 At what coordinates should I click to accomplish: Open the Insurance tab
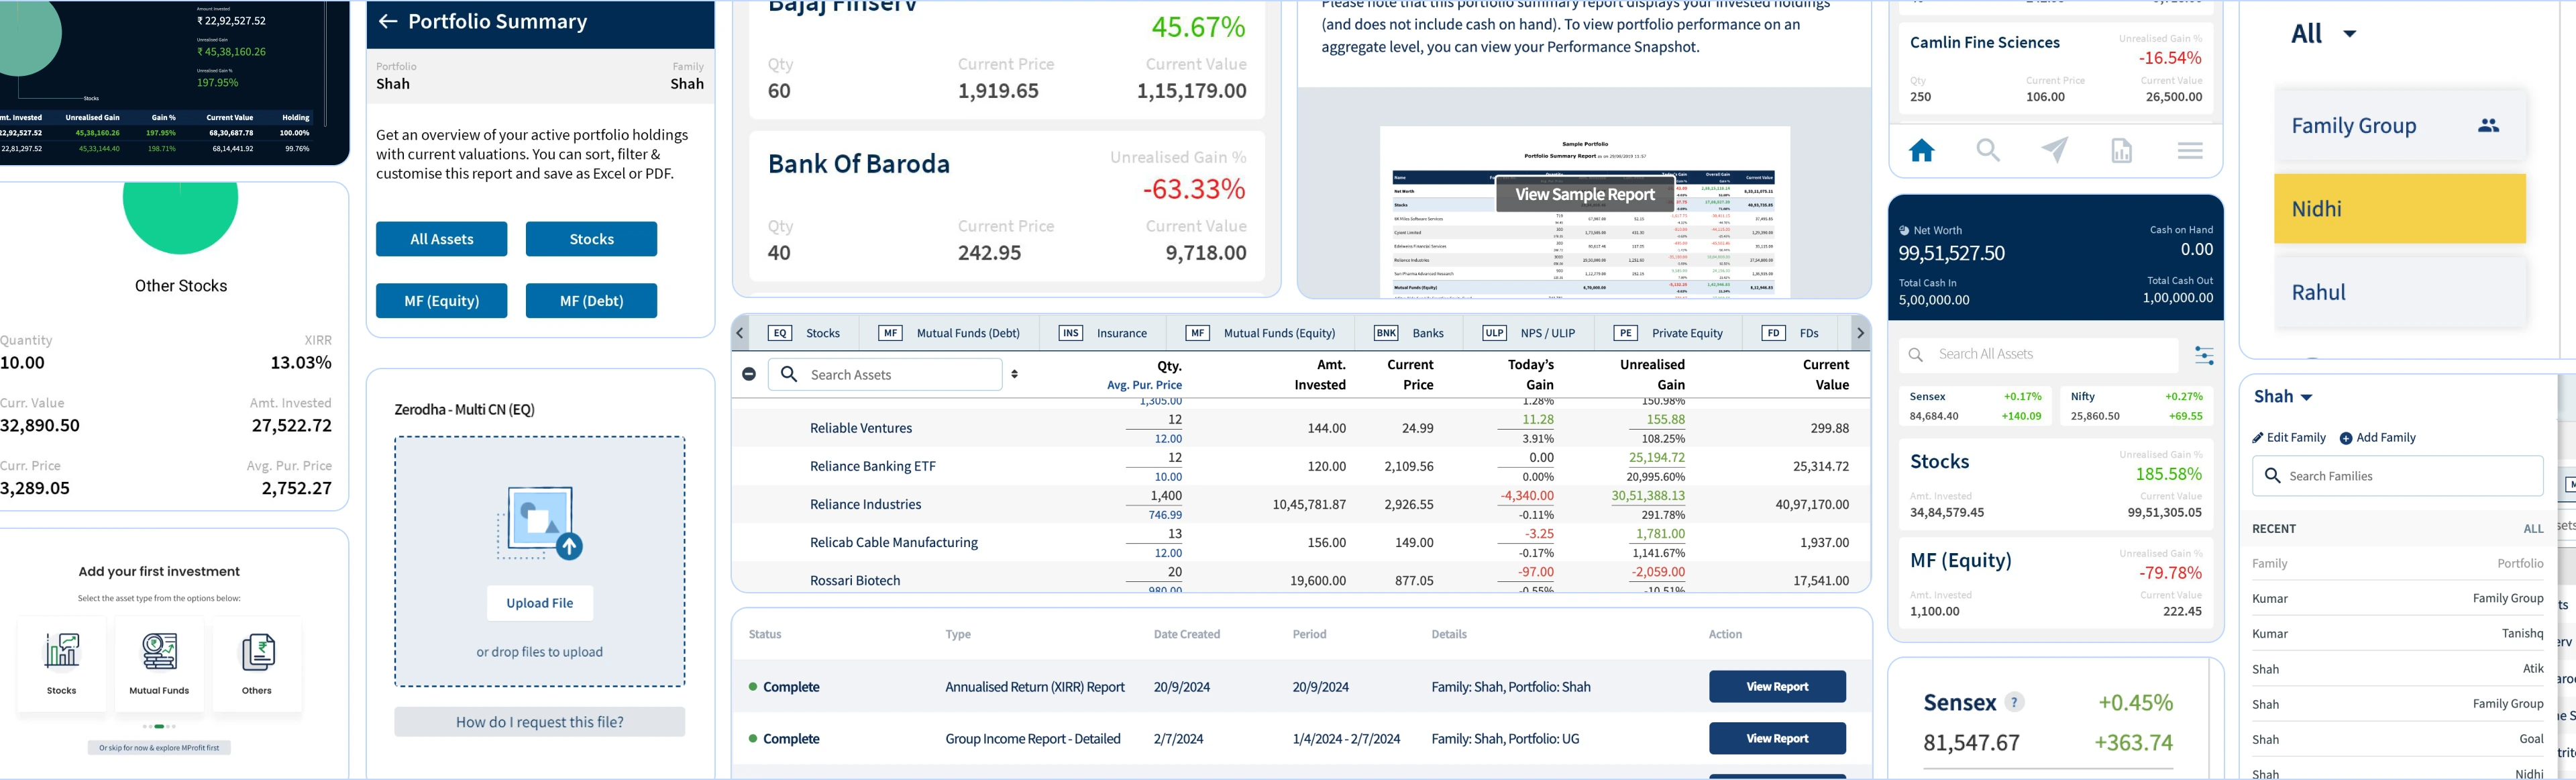pyautogui.click(x=1102, y=333)
